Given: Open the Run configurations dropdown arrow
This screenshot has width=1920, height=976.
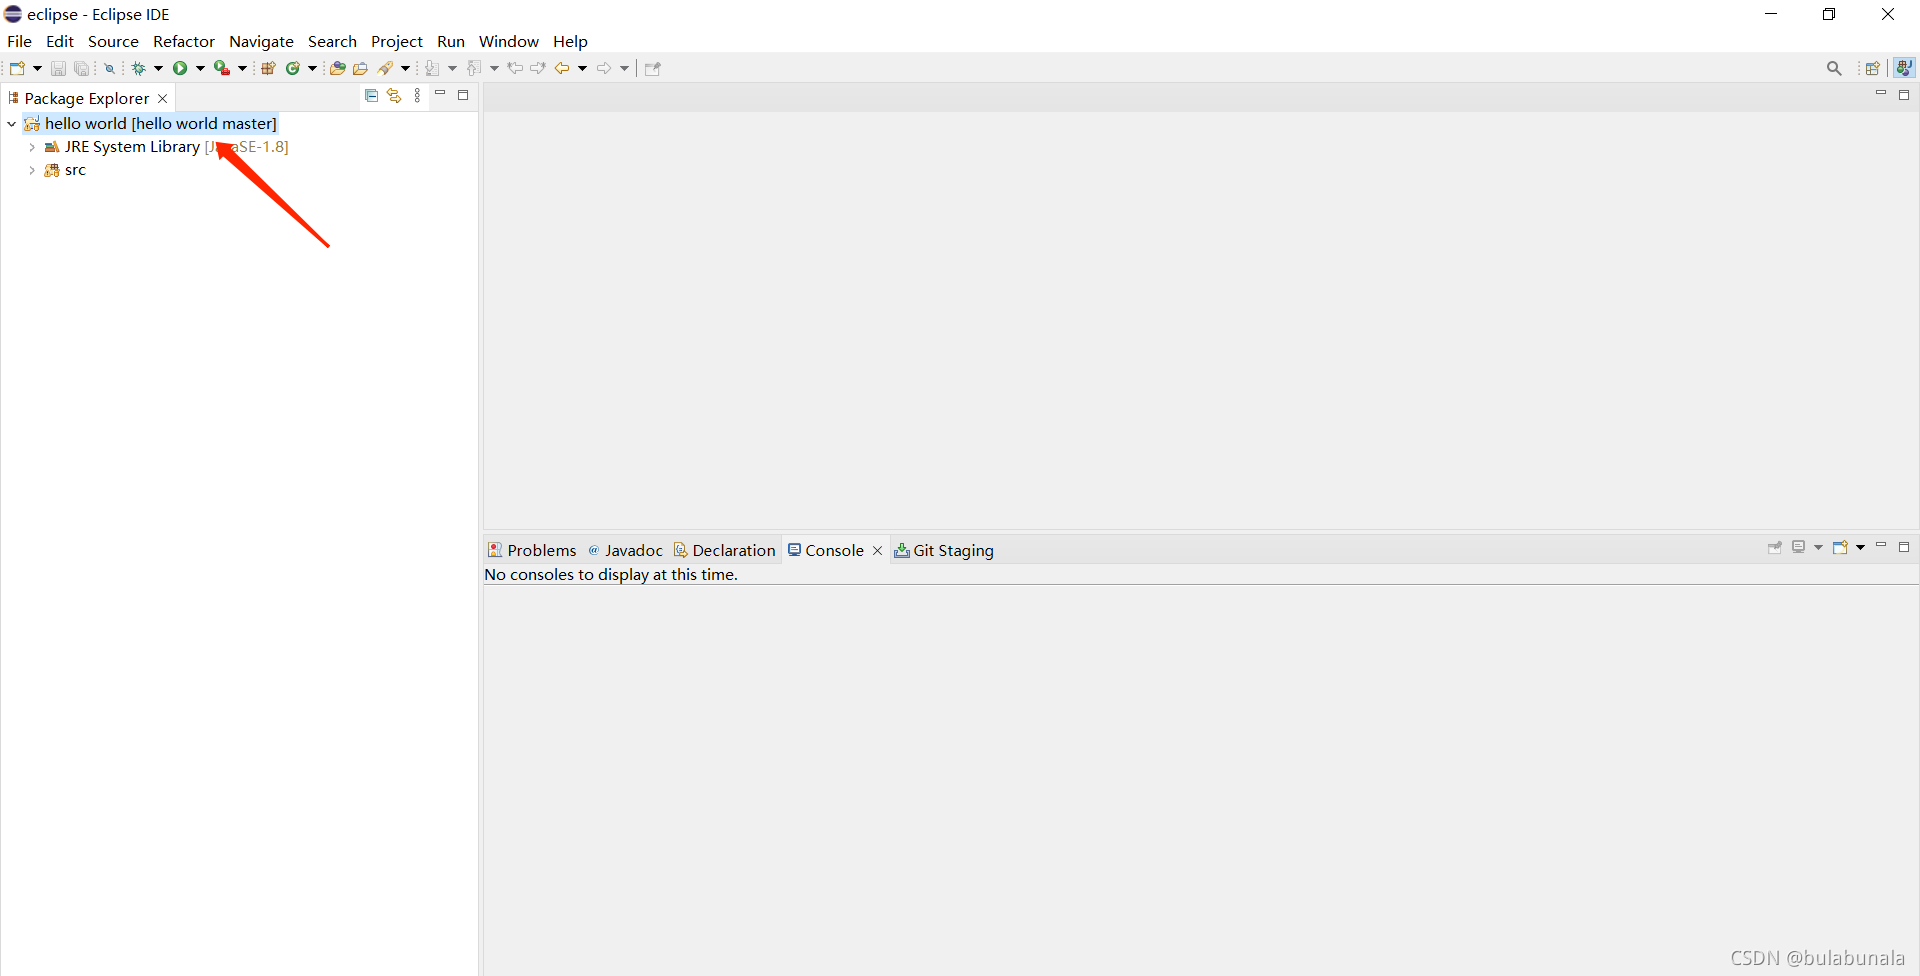Looking at the screenshot, I should 200,68.
